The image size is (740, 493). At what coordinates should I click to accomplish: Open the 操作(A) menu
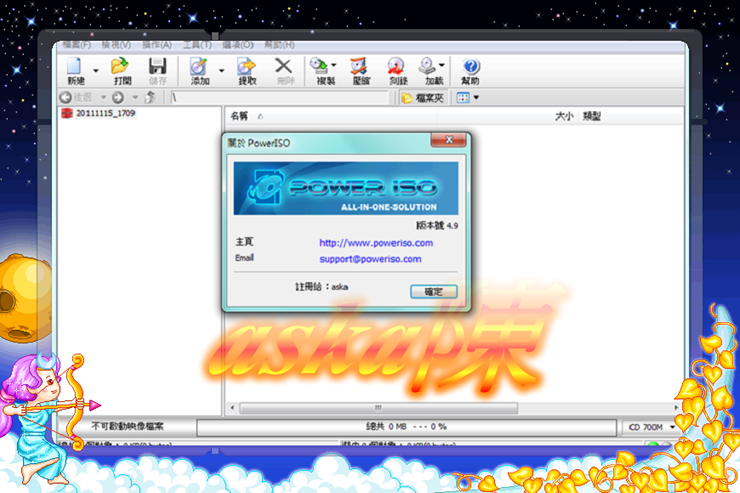coord(157,45)
